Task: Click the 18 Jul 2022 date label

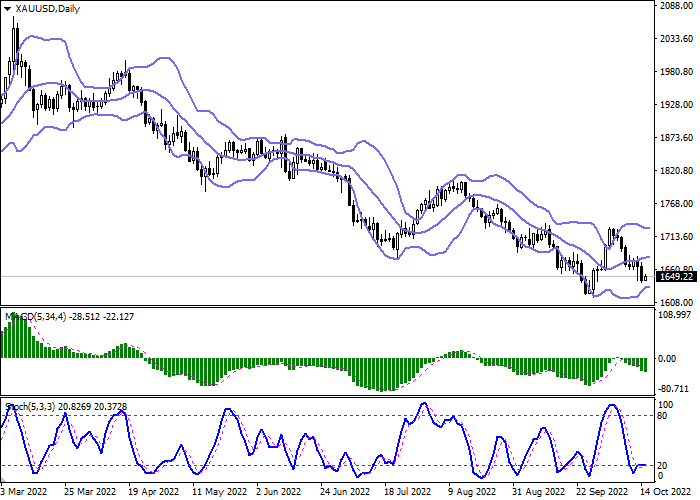Action: pyautogui.click(x=408, y=492)
